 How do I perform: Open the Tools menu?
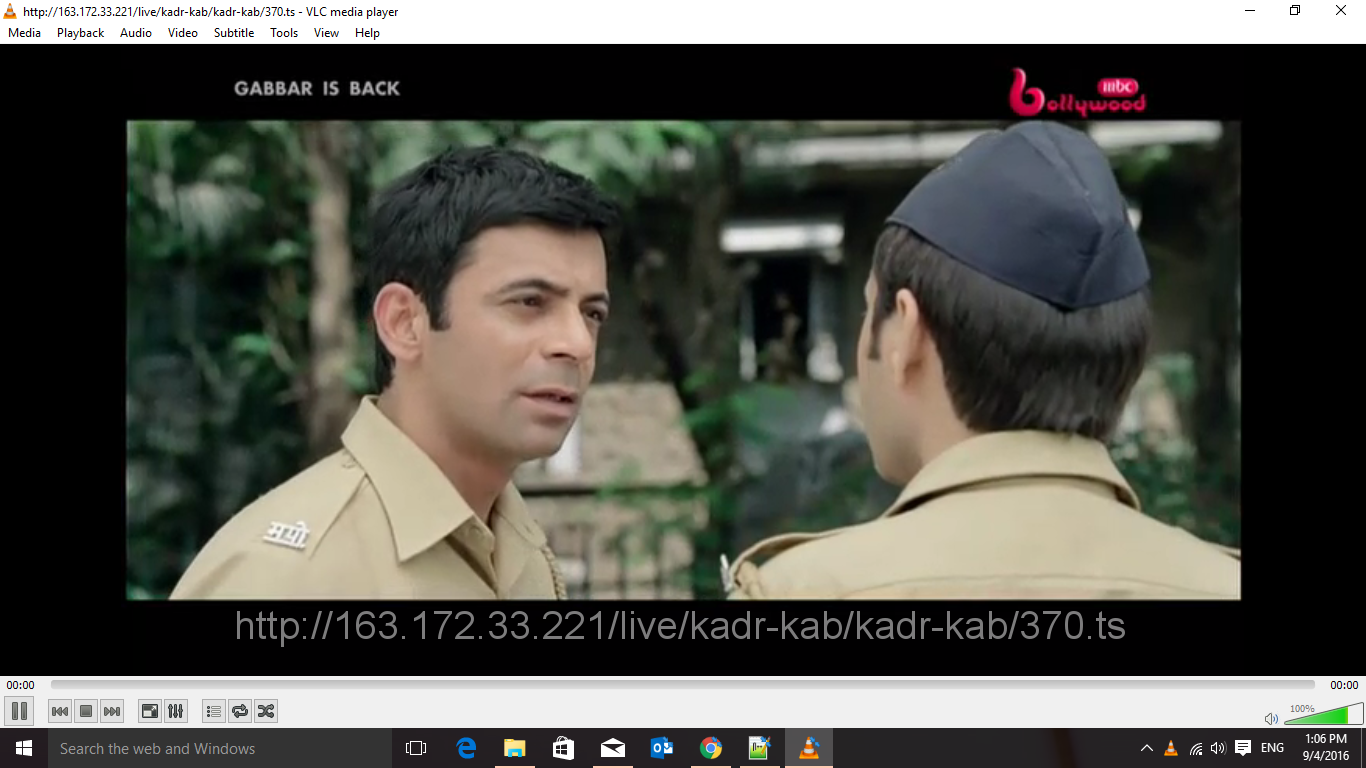point(284,33)
